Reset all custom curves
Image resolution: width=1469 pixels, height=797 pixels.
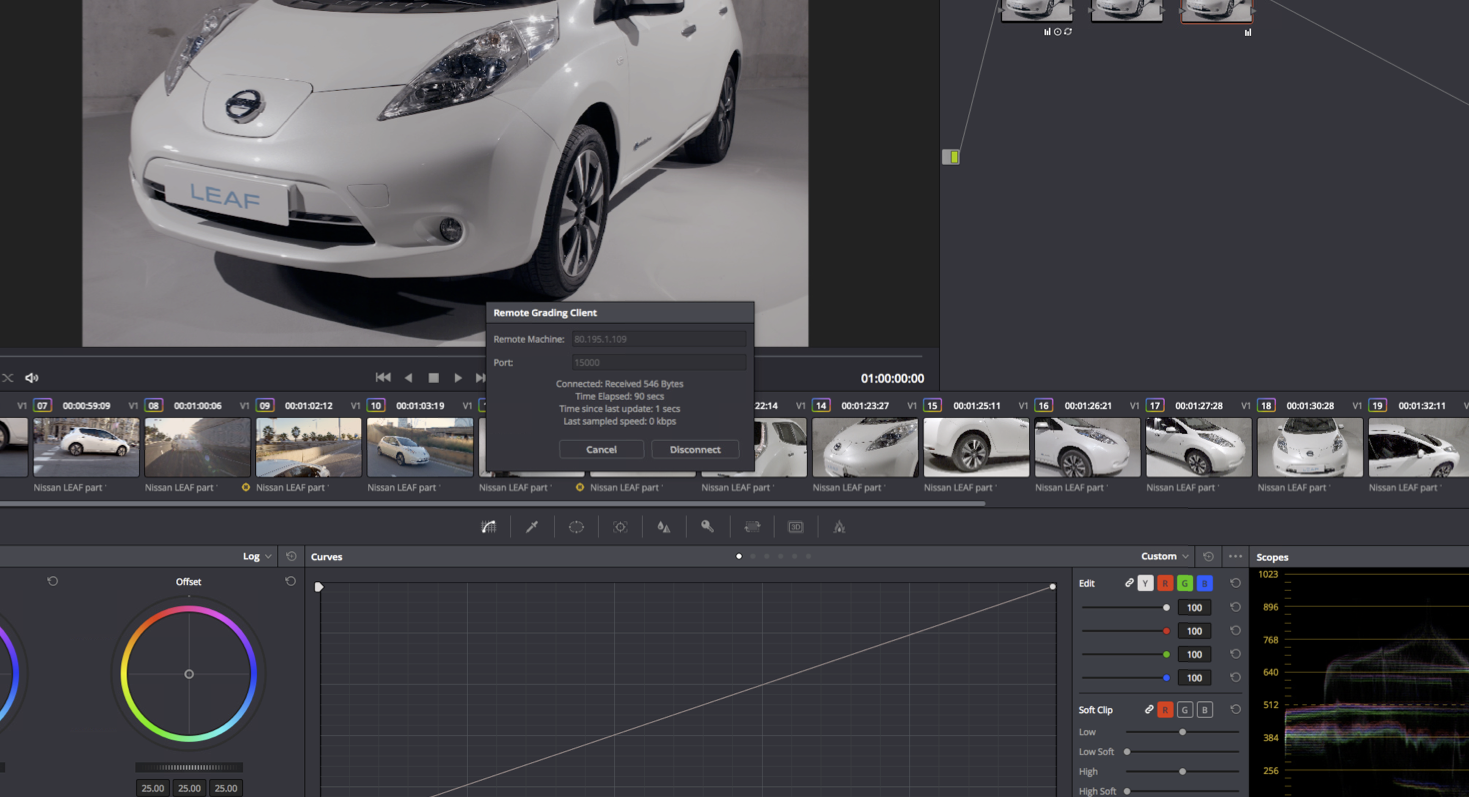click(x=1208, y=556)
